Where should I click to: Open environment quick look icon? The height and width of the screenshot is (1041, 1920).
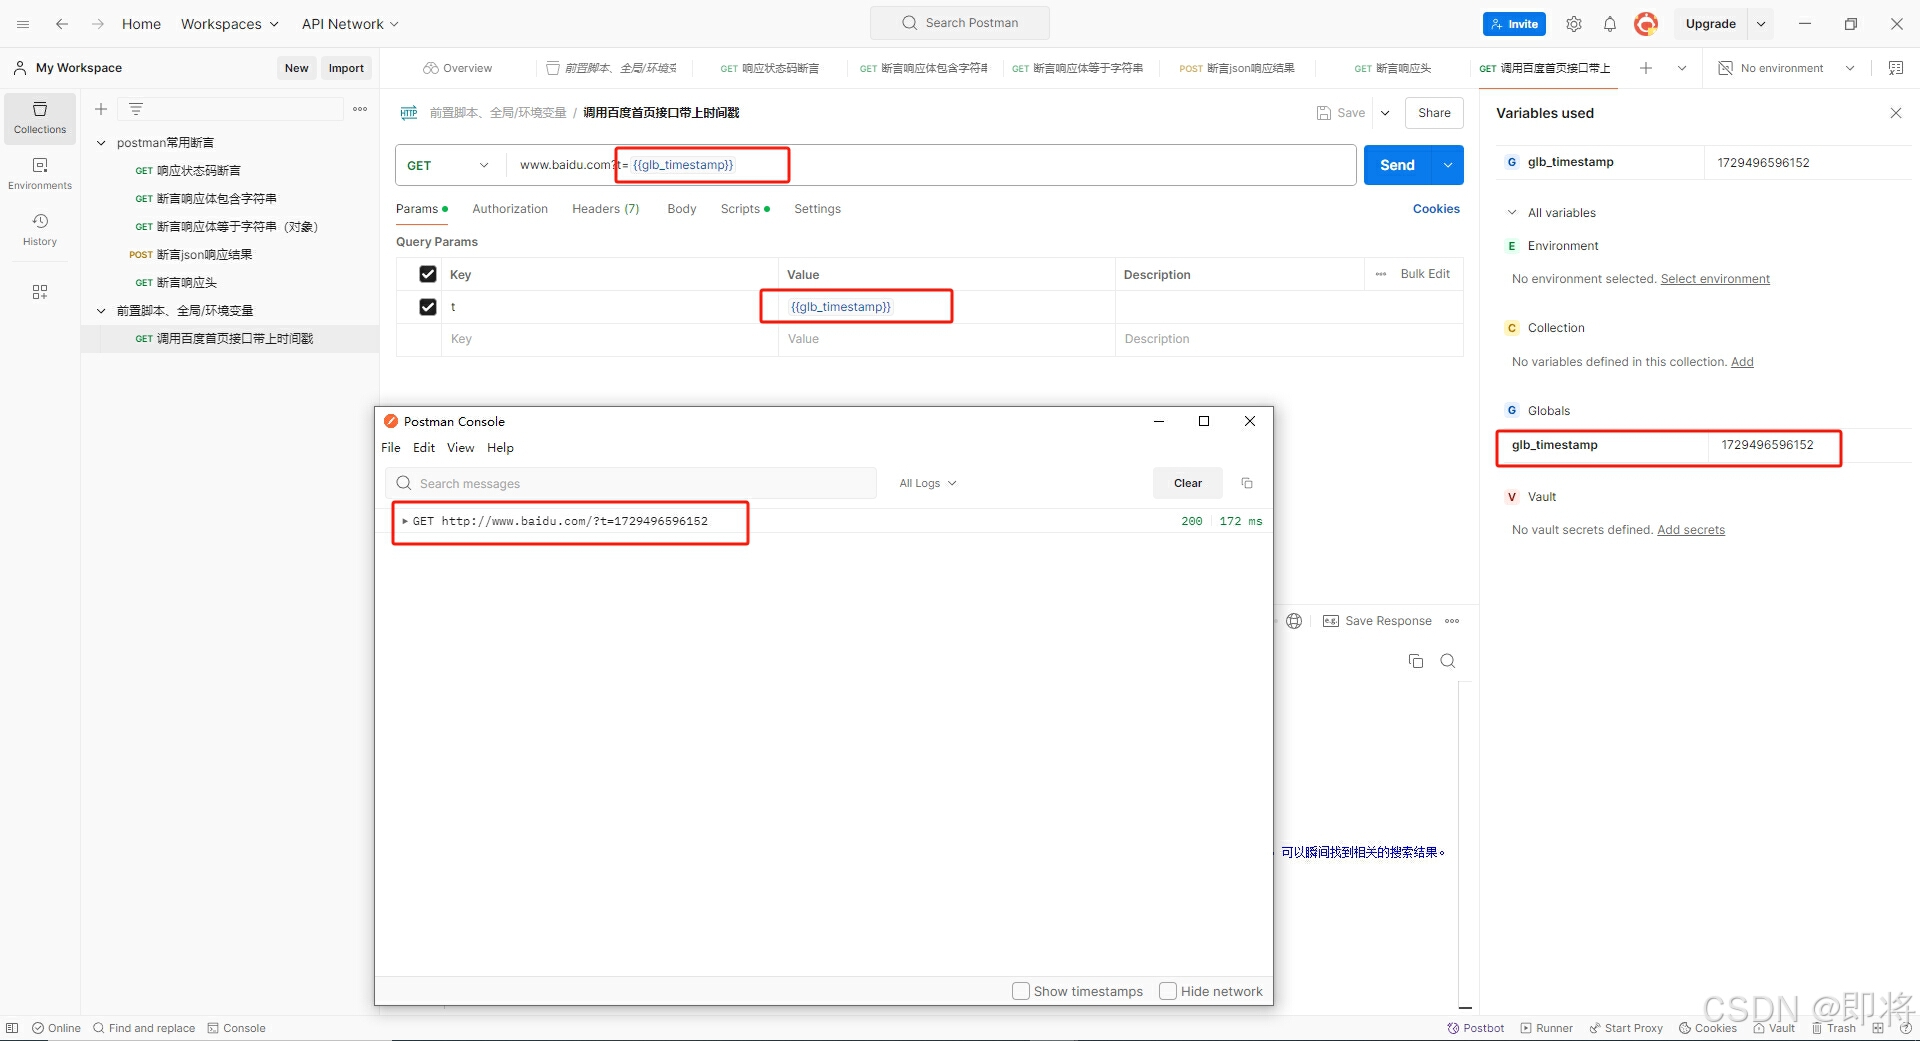tap(1896, 68)
